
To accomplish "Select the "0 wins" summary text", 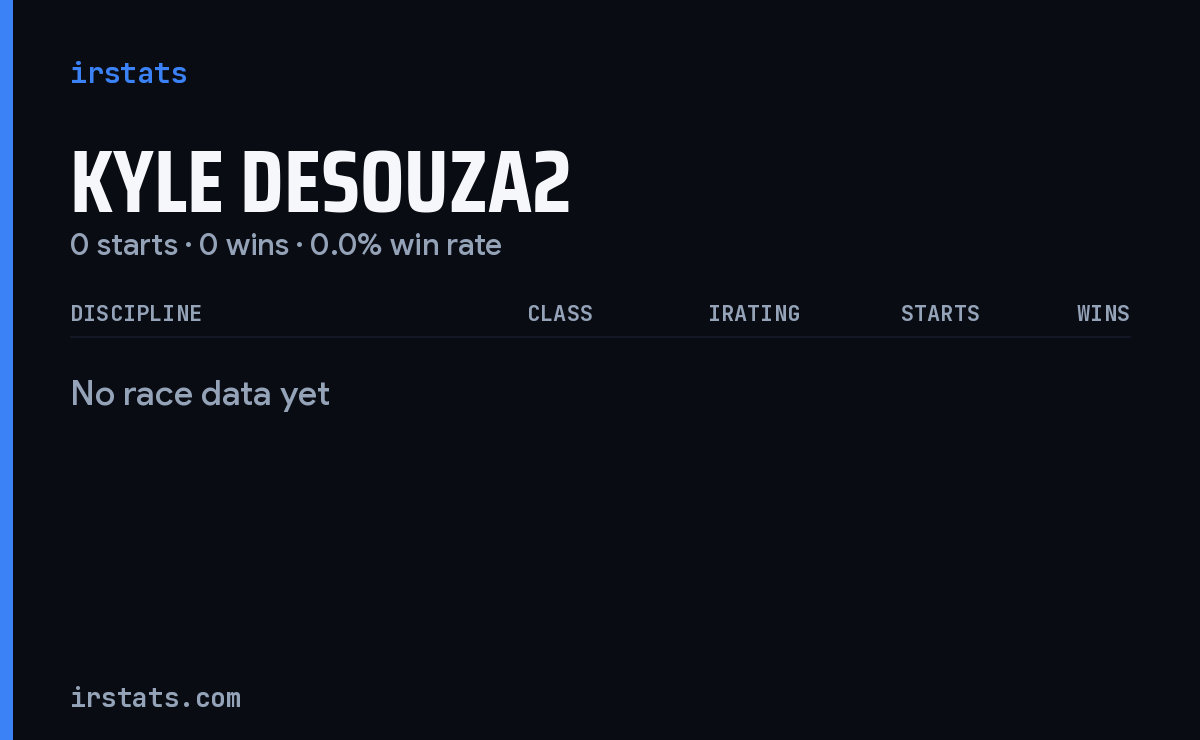I will pos(244,245).
